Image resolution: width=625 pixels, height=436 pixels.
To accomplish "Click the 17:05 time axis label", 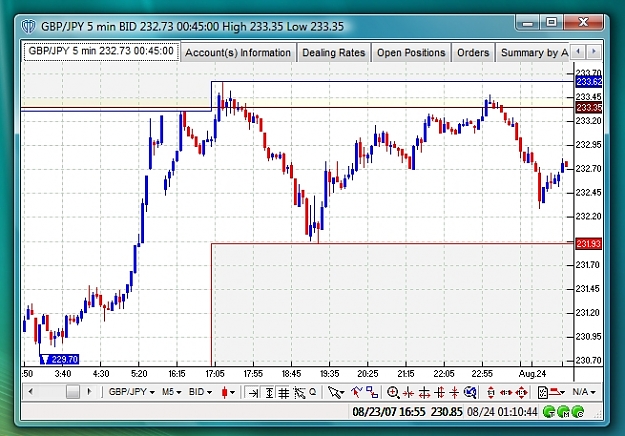I will tap(215, 374).
